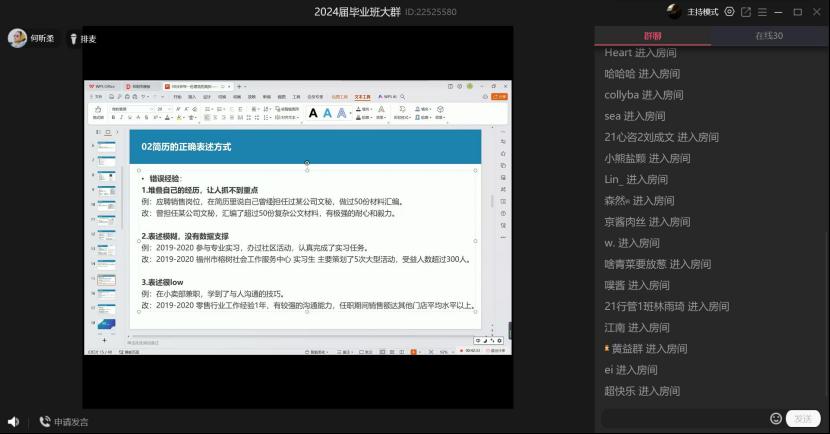Switch to the 群聊 chat tab
The width and height of the screenshot is (830, 434).
[x=653, y=35]
